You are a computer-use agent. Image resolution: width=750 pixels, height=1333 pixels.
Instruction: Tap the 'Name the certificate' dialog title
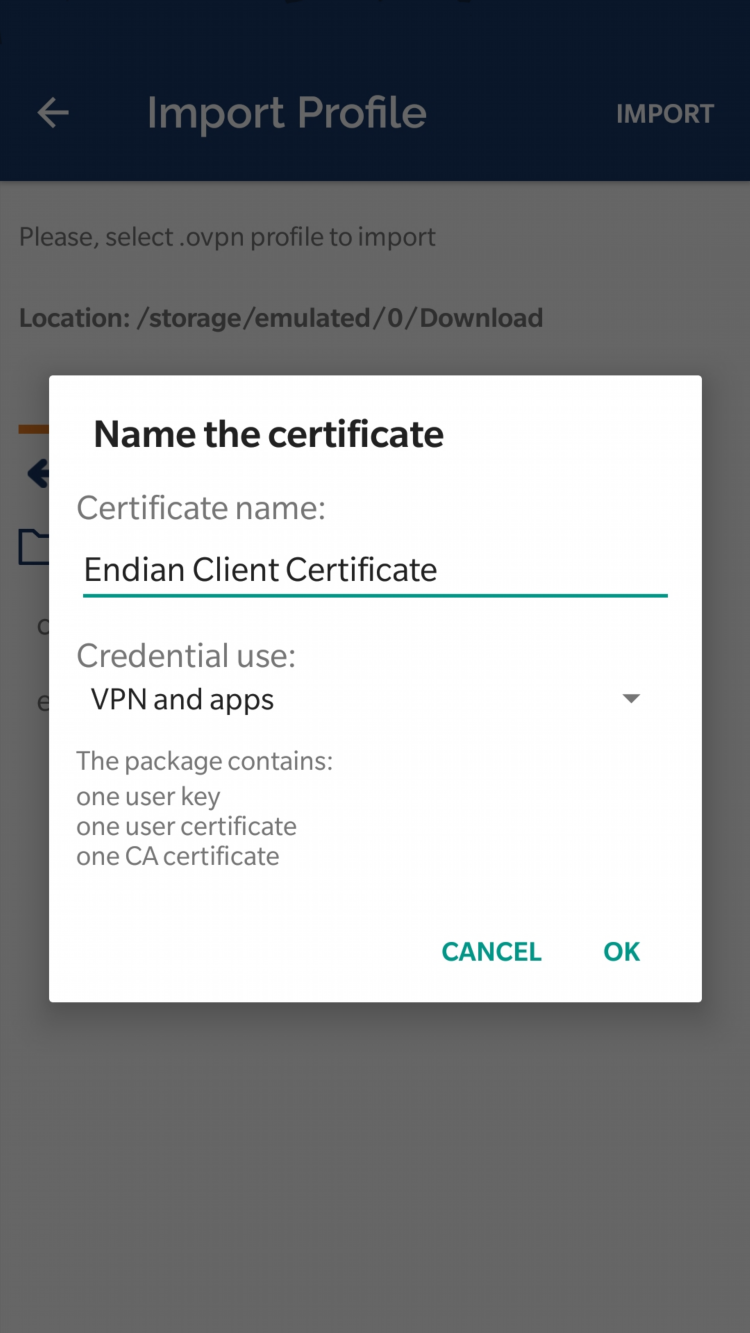(x=268, y=434)
